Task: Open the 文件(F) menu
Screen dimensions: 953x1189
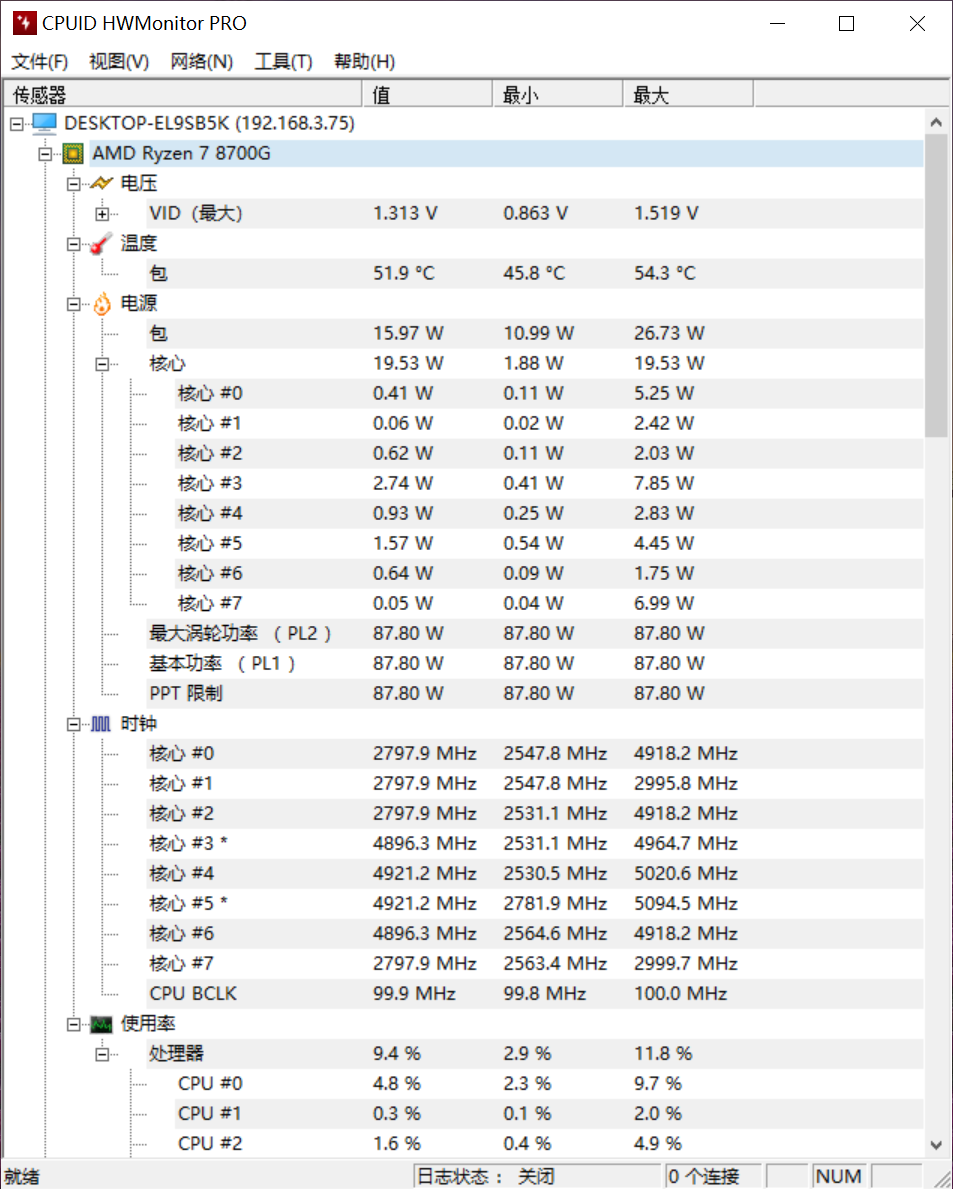Action: (x=39, y=61)
